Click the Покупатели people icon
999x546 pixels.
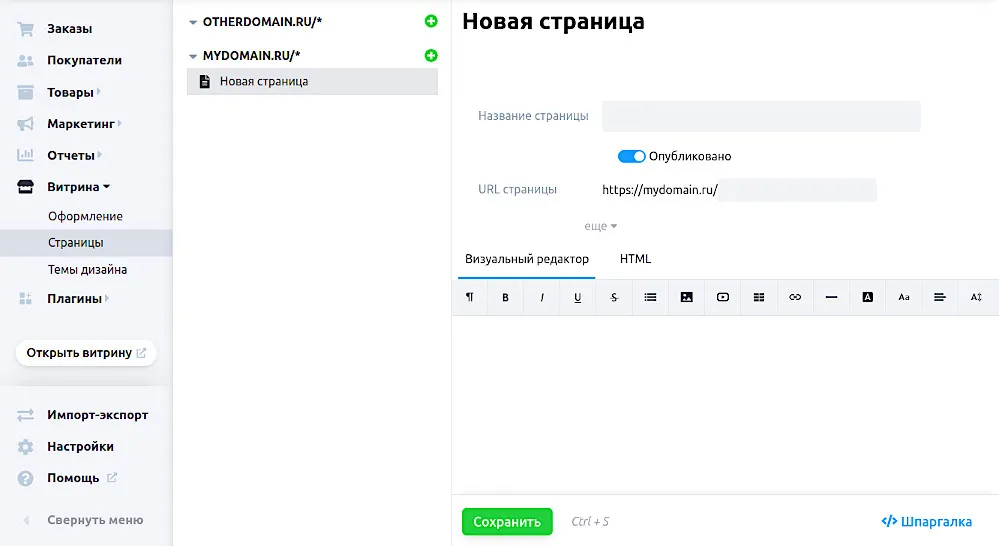[25, 61]
